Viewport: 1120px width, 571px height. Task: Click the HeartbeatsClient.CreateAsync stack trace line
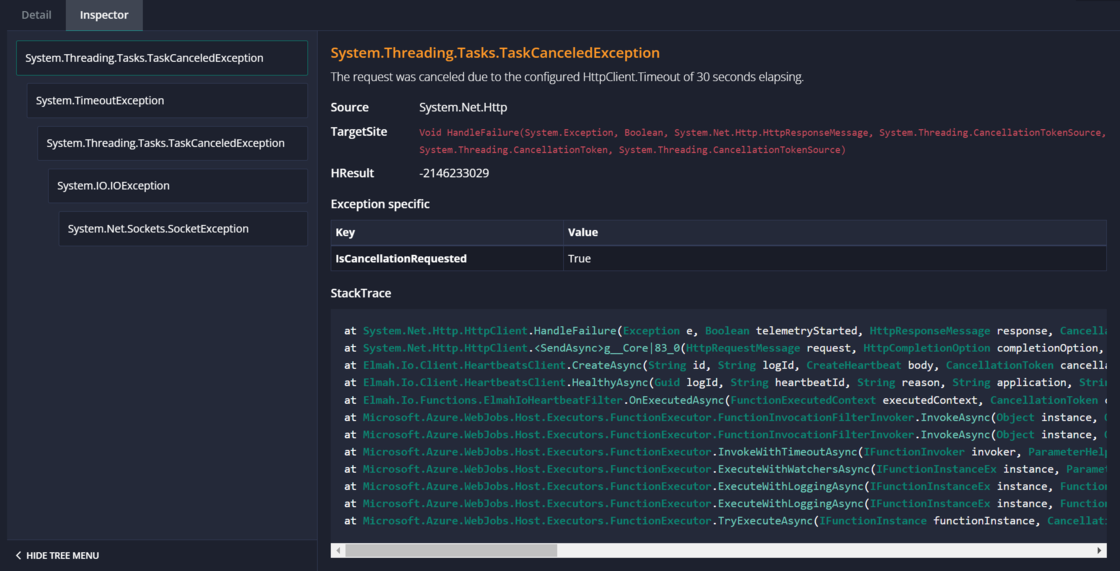click(x=724, y=366)
